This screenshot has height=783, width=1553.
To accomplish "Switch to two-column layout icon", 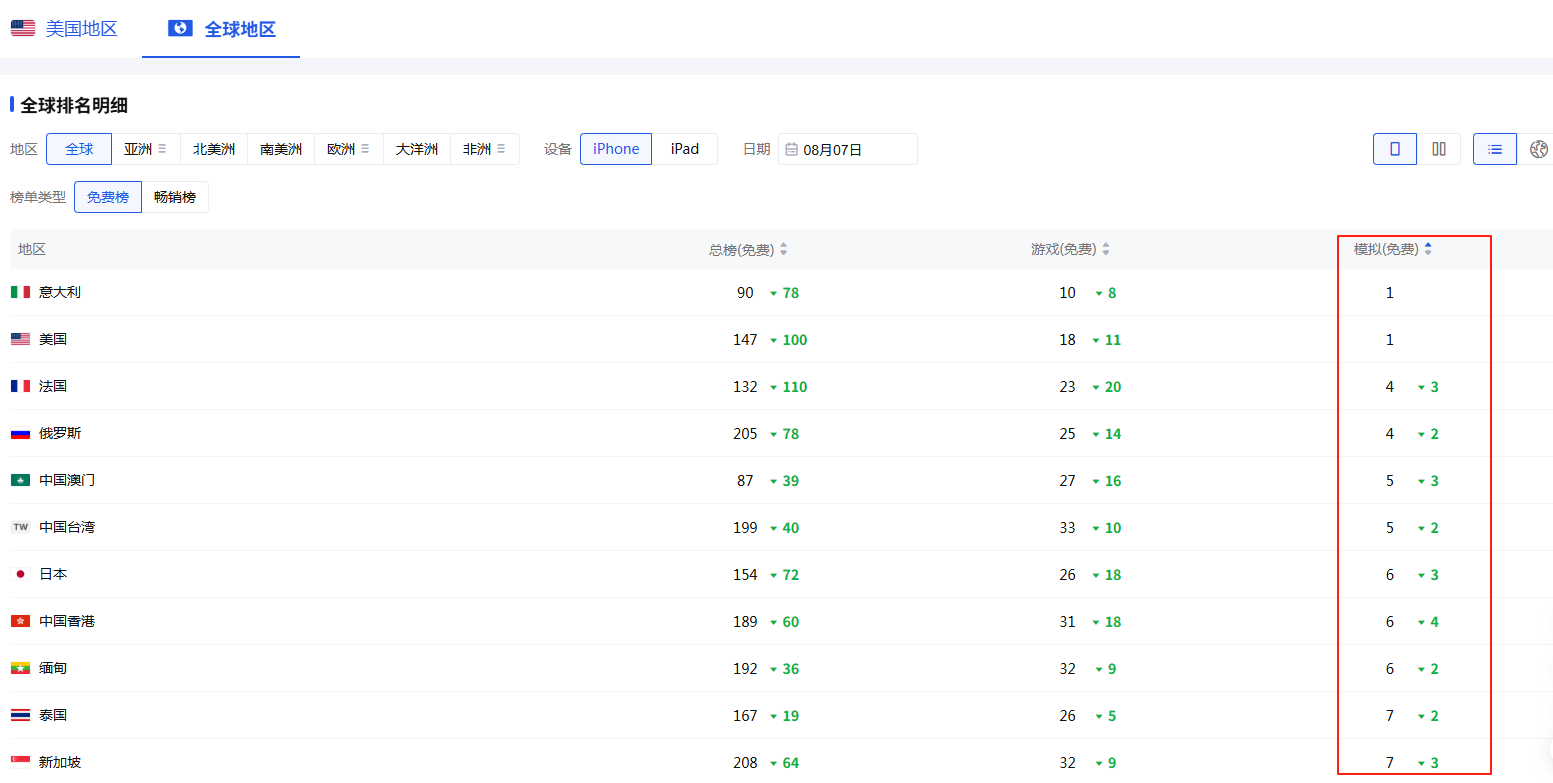I will [x=1439, y=149].
